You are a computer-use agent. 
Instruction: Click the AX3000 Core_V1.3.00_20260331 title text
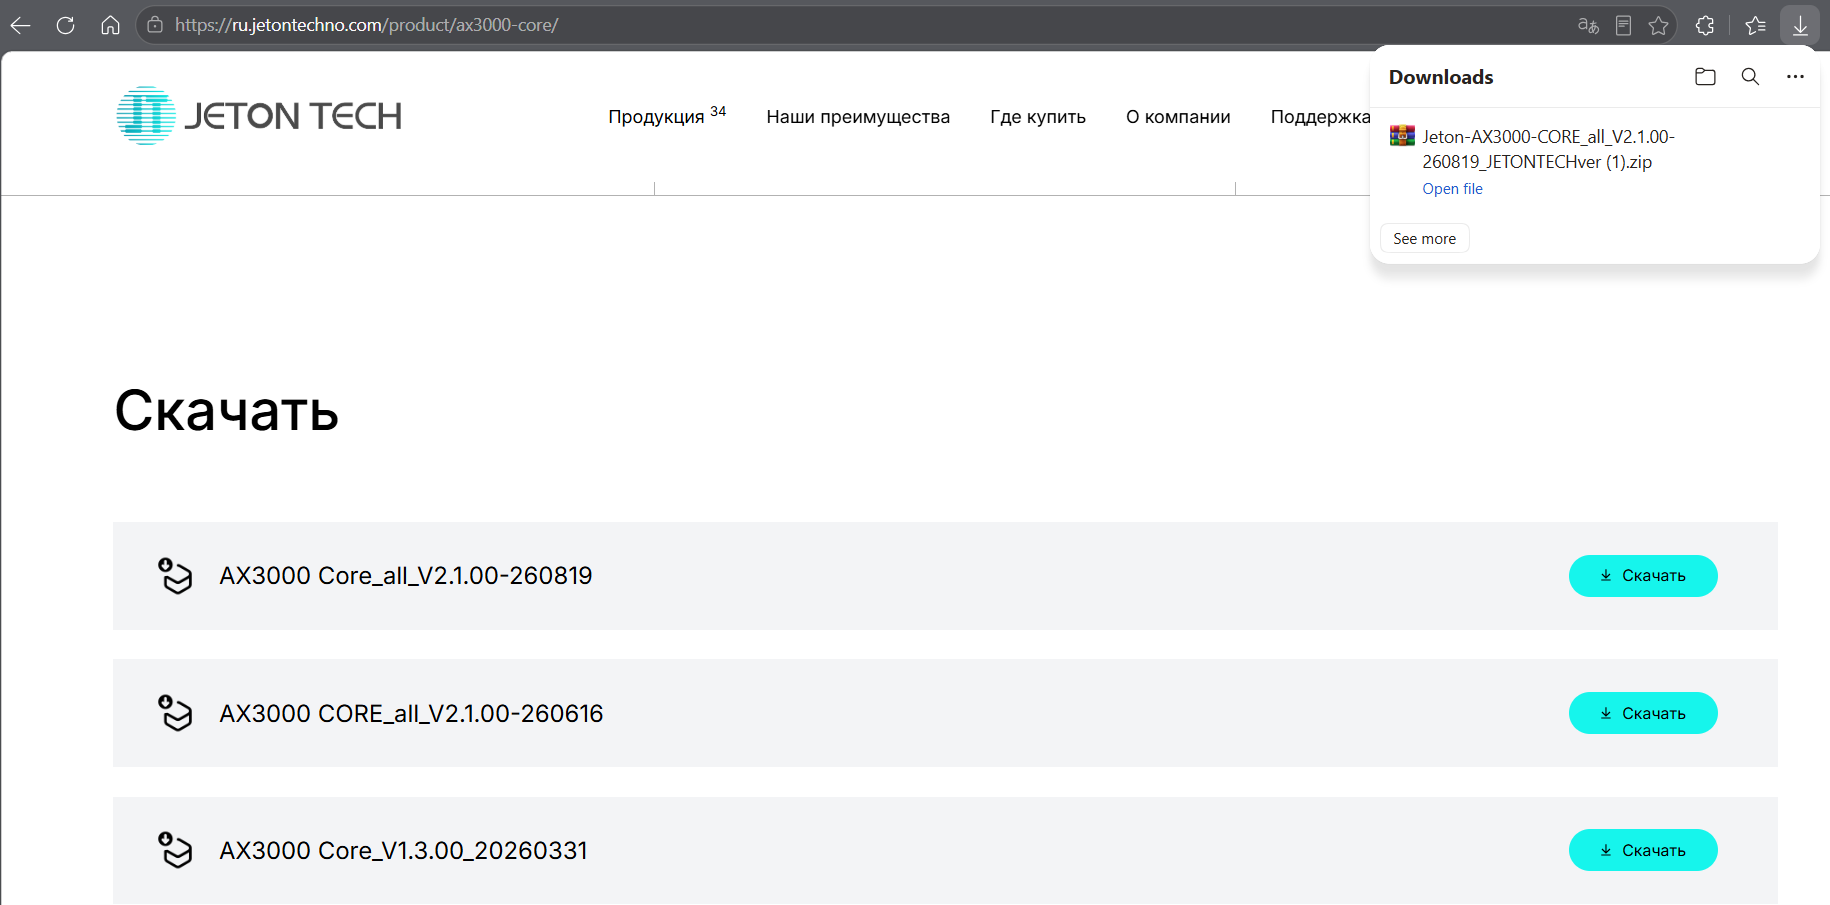(x=403, y=850)
